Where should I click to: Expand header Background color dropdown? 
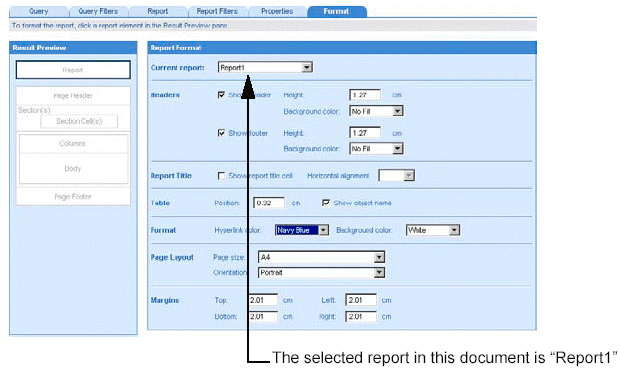[376, 111]
